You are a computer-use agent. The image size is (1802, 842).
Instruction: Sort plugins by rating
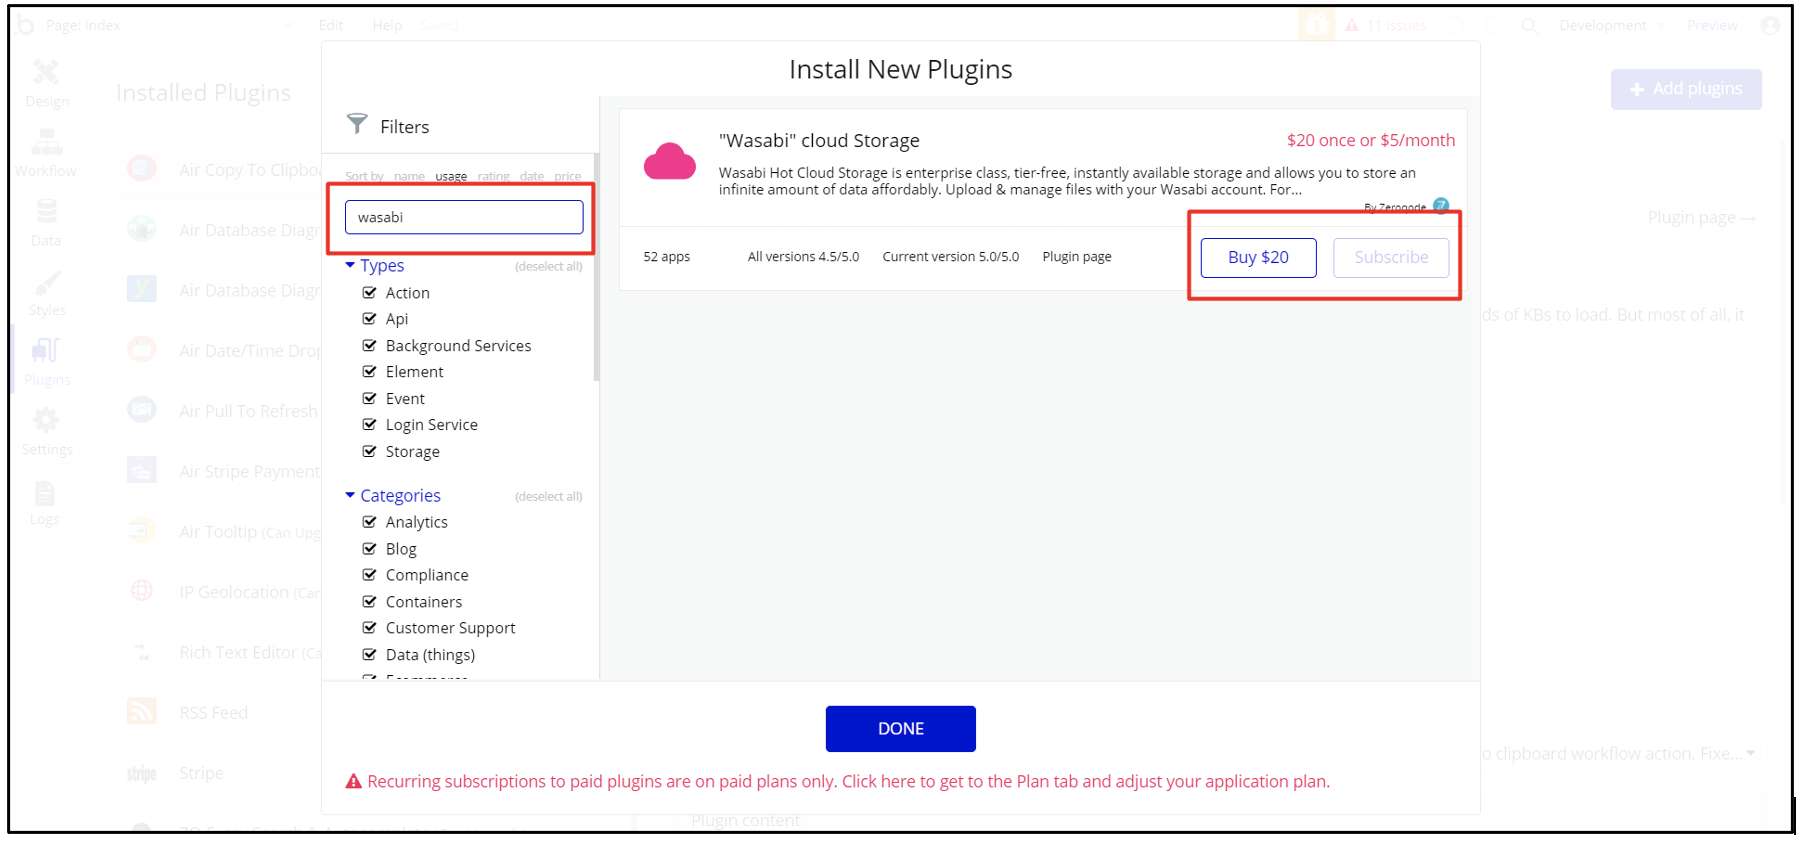pyautogui.click(x=493, y=176)
